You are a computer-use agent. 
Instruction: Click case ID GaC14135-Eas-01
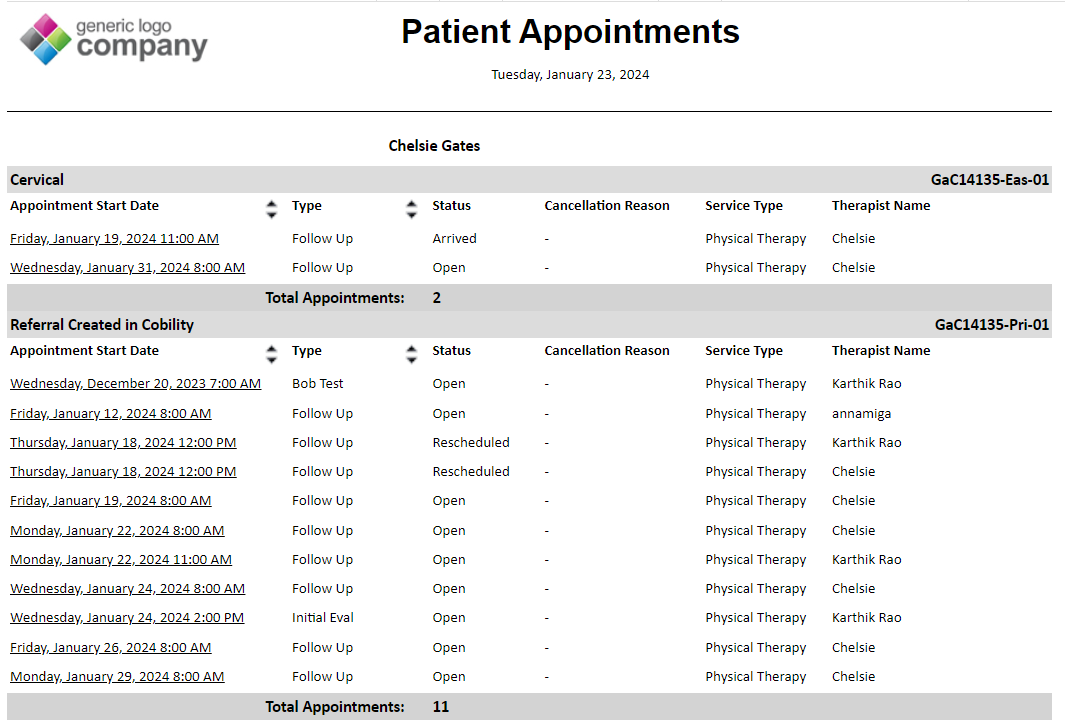click(x=990, y=180)
